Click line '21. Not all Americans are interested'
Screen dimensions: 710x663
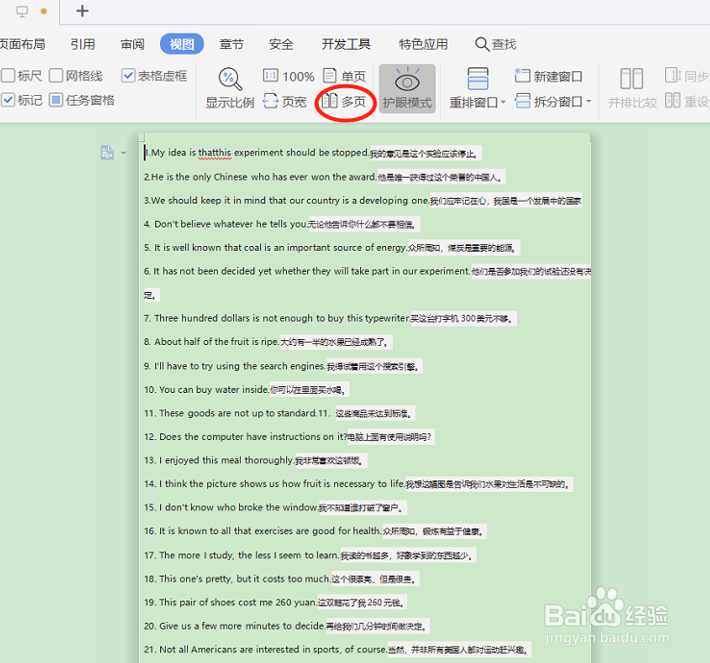pyautogui.click(x=336, y=650)
